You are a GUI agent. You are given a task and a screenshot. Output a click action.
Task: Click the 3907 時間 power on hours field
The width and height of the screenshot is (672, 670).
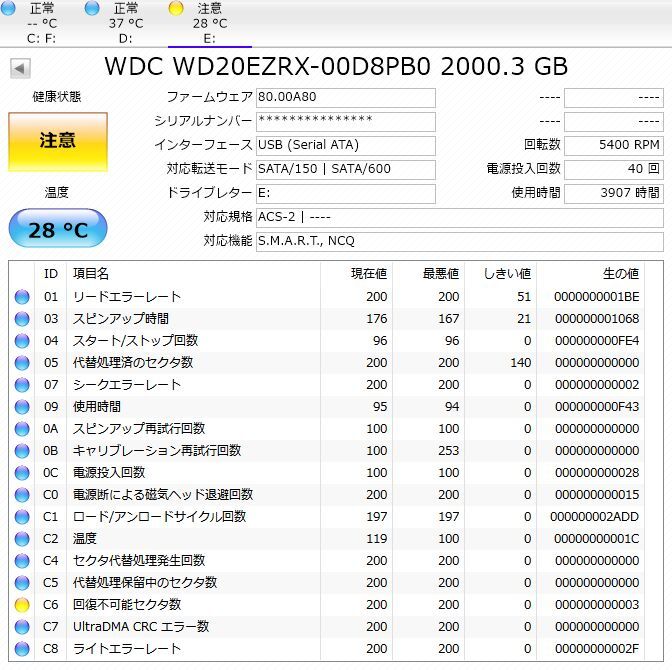[x=614, y=194]
